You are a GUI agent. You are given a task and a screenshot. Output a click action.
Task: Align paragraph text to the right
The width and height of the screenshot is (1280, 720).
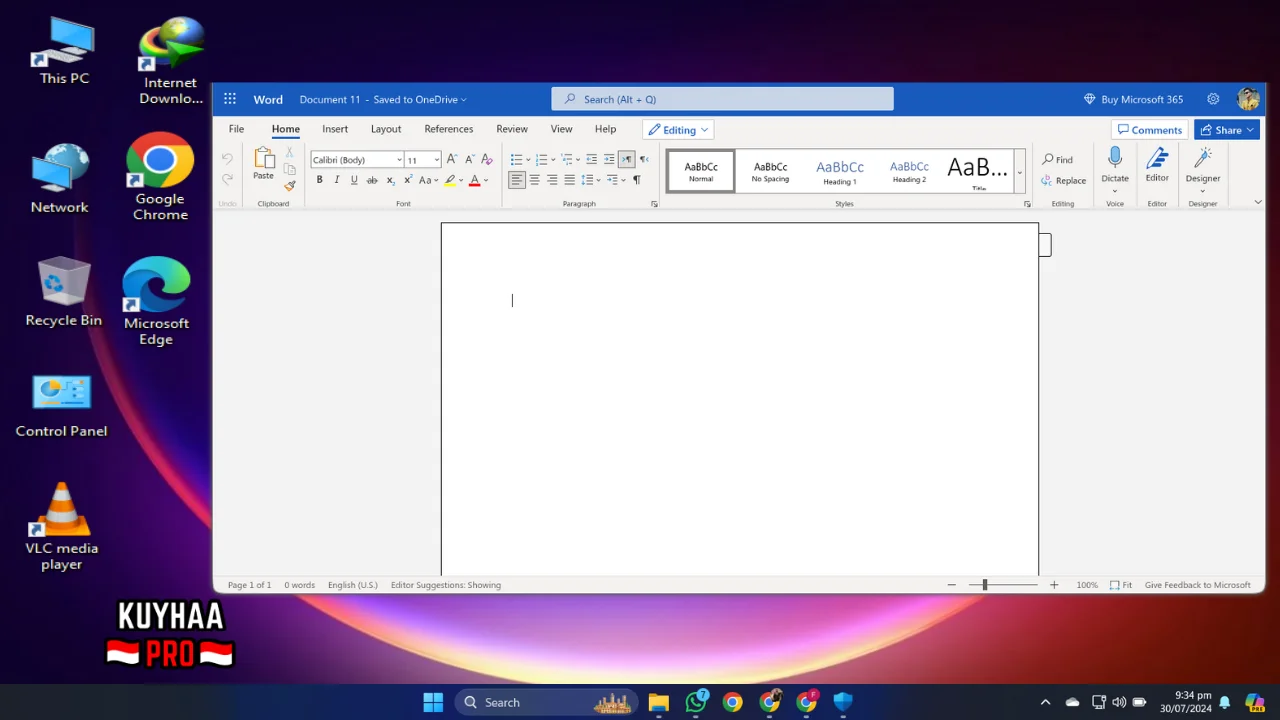point(552,180)
